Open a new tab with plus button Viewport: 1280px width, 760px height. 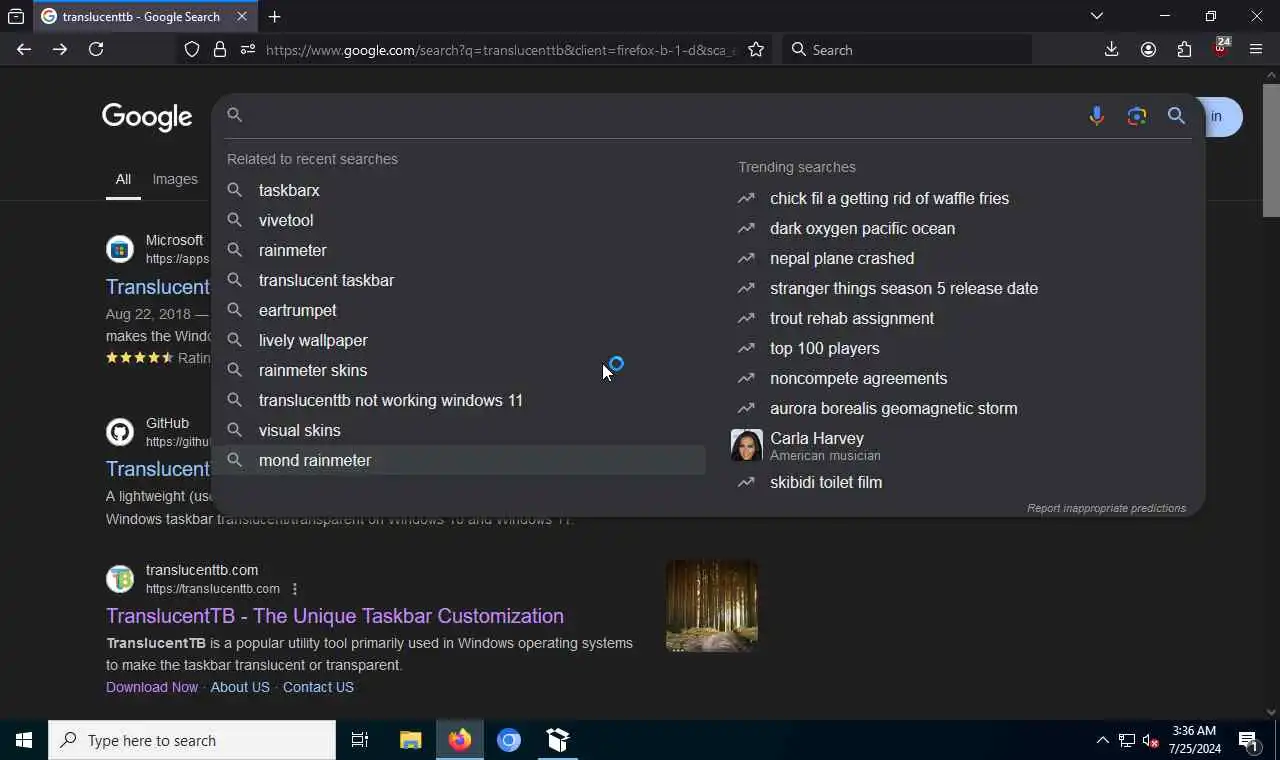(274, 16)
